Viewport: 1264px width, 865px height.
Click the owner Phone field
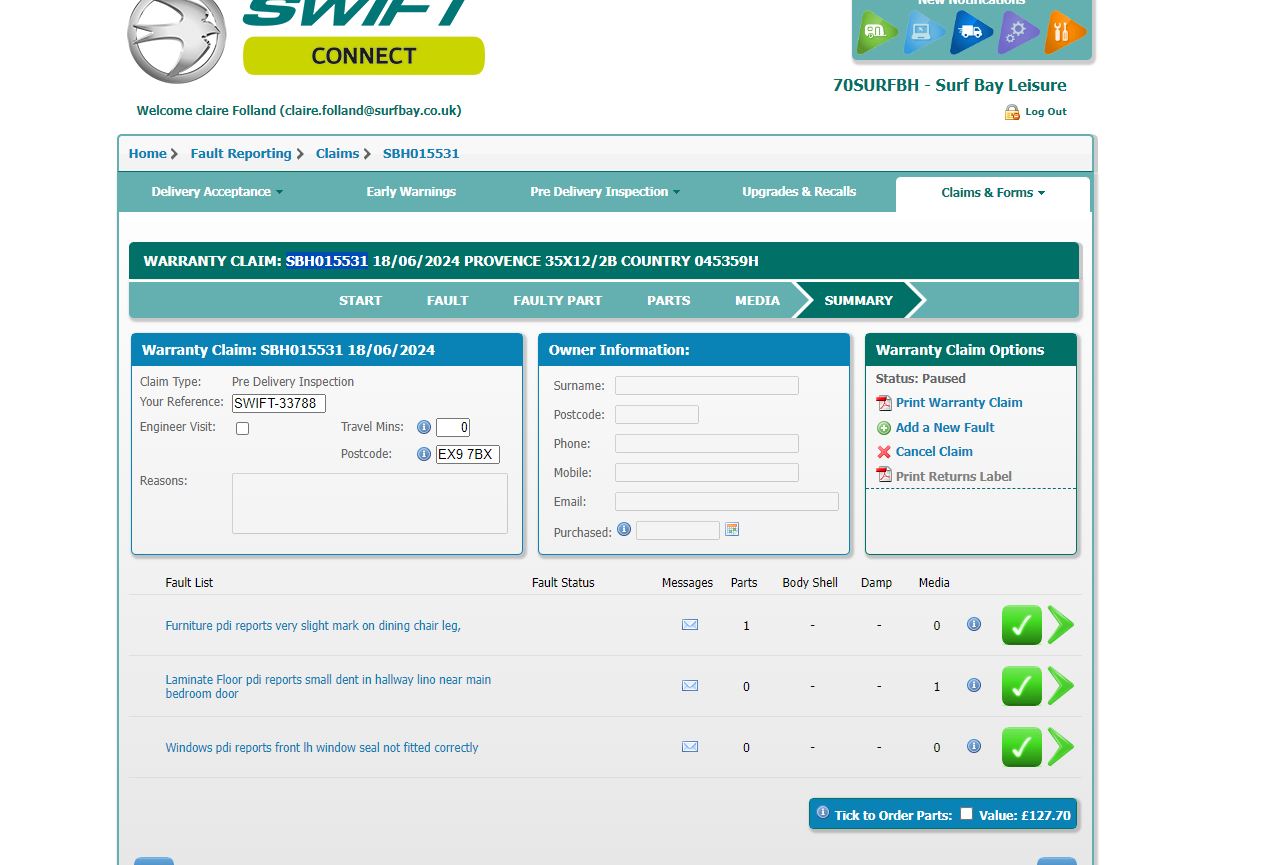coord(707,443)
